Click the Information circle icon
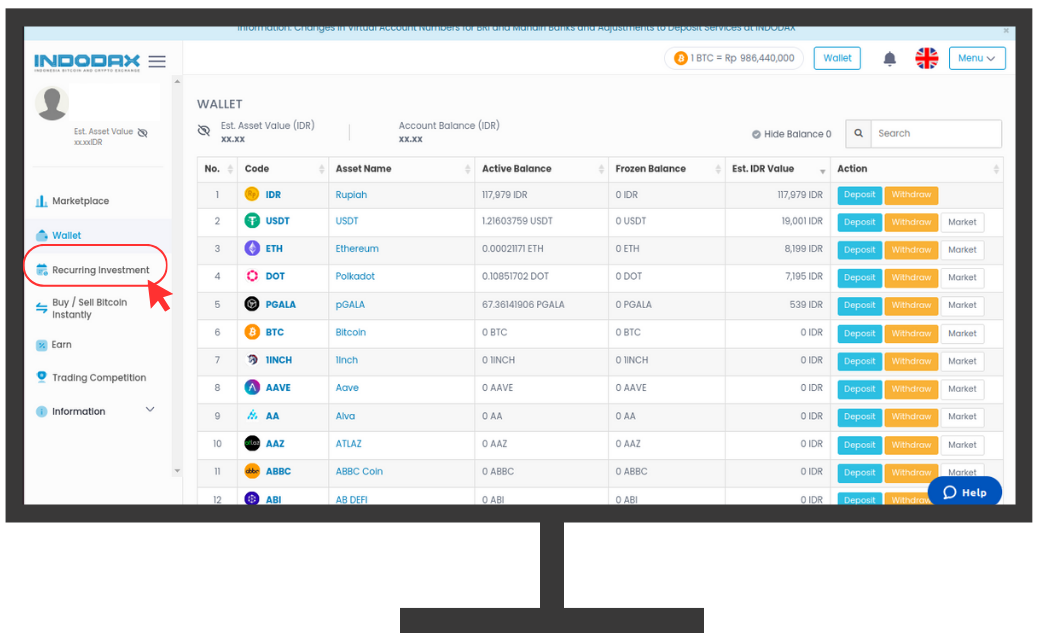1039x633 pixels. [x=41, y=412]
